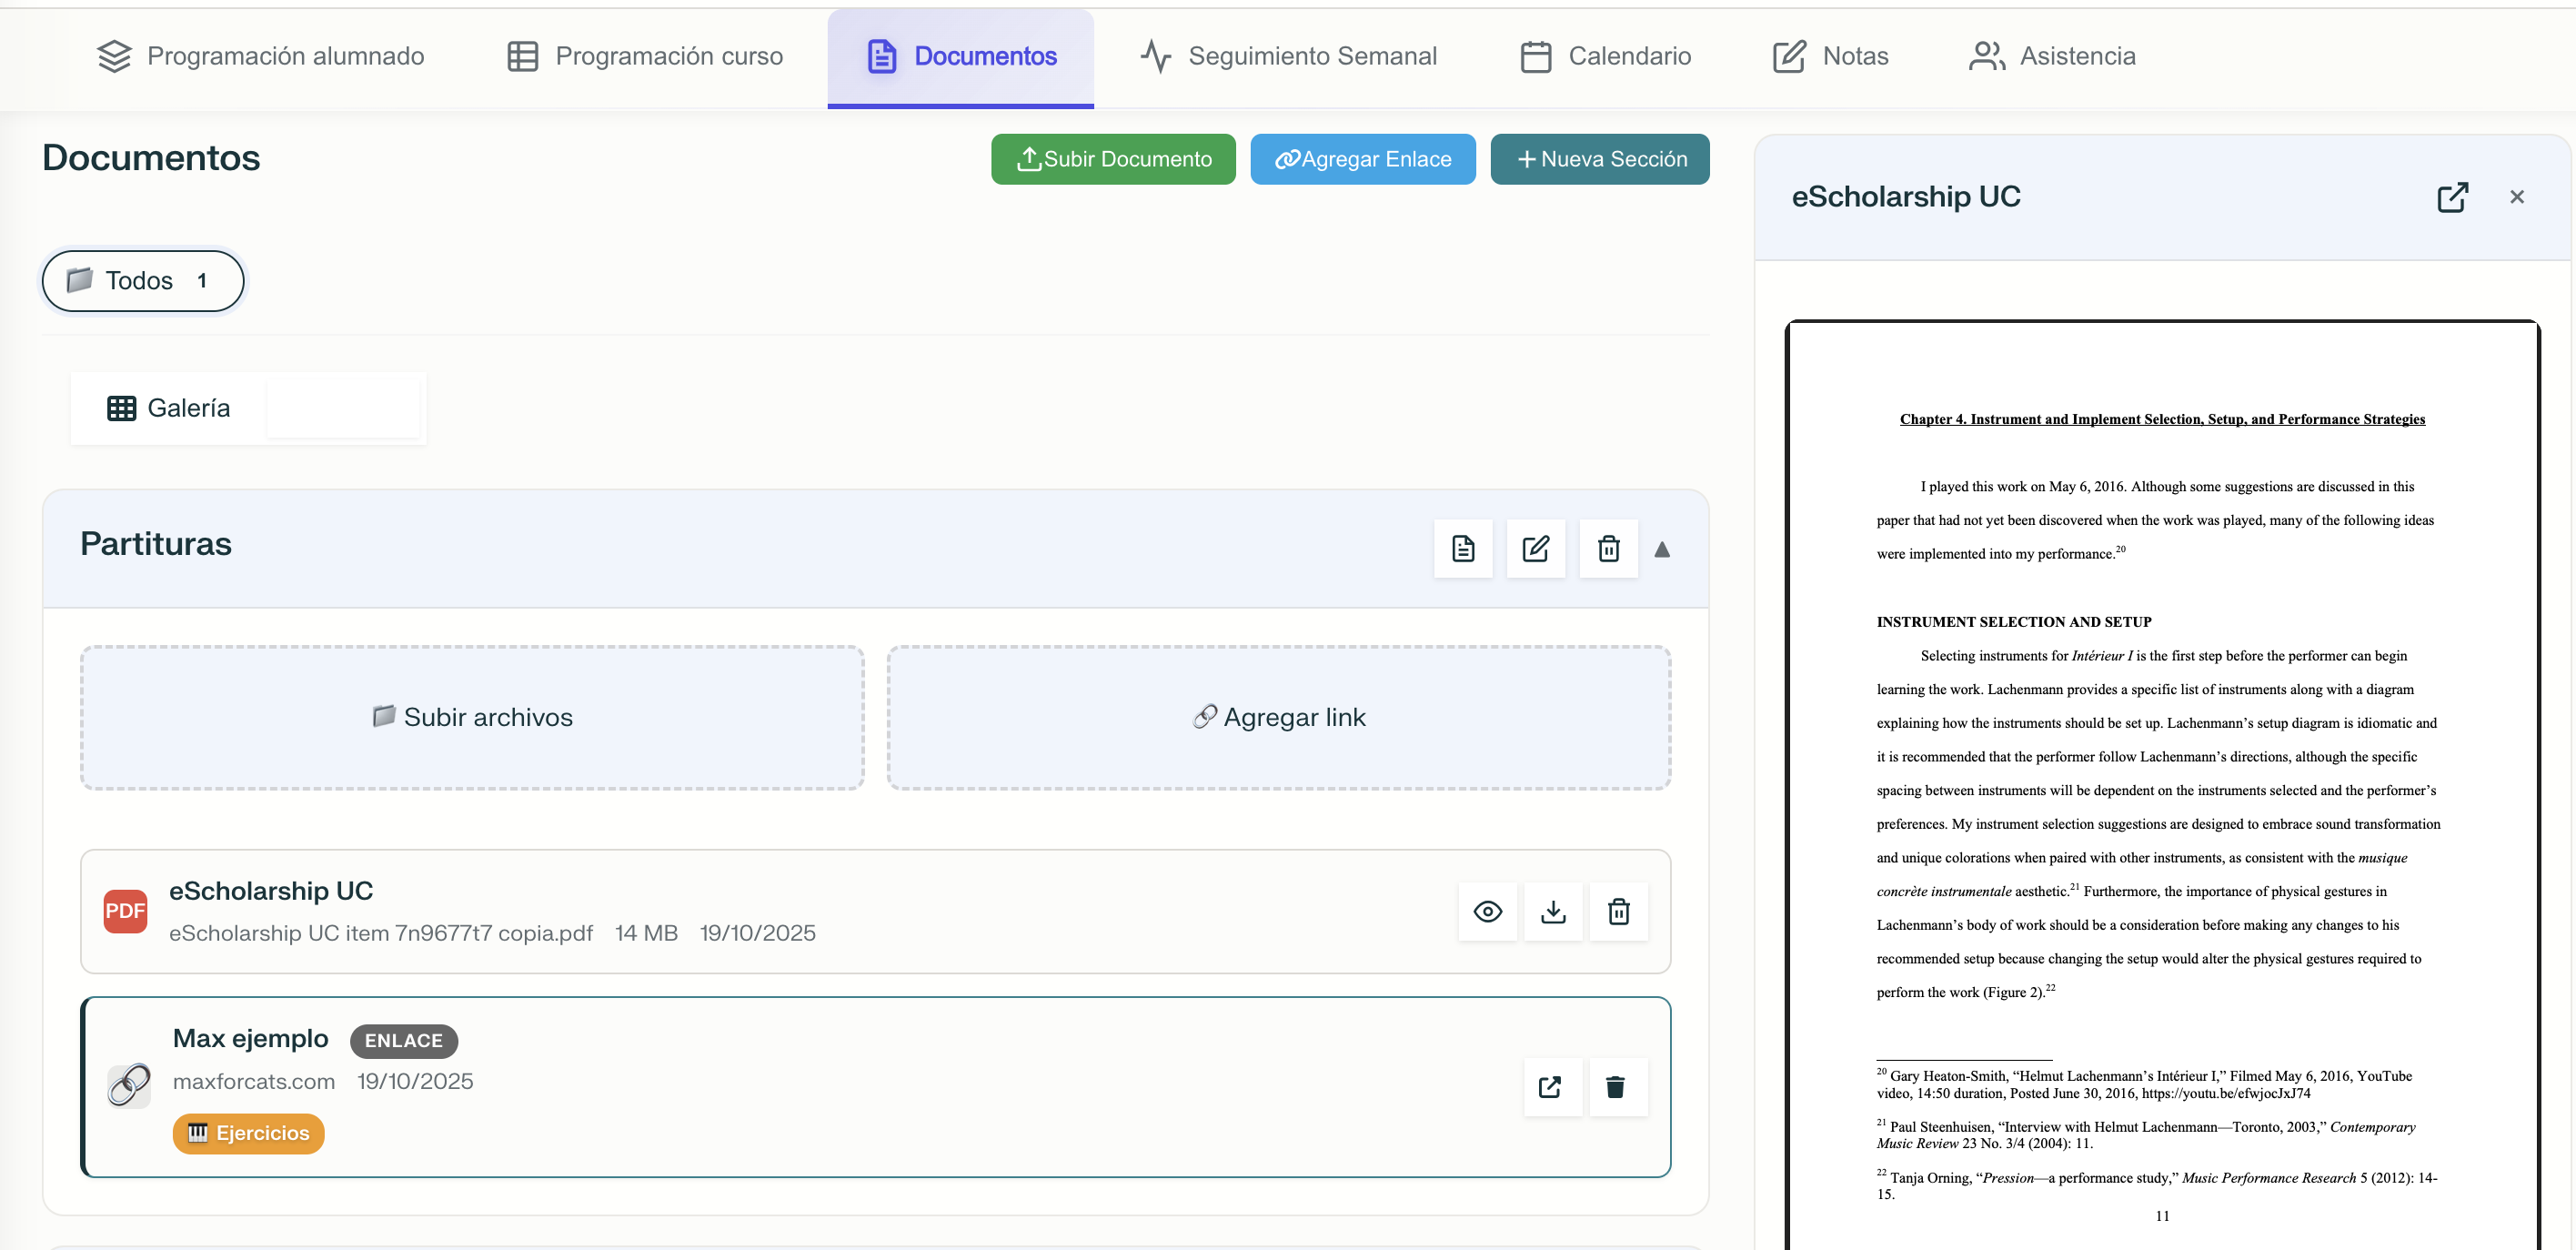Delete the Max ejemplo link

[1620, 1087]
